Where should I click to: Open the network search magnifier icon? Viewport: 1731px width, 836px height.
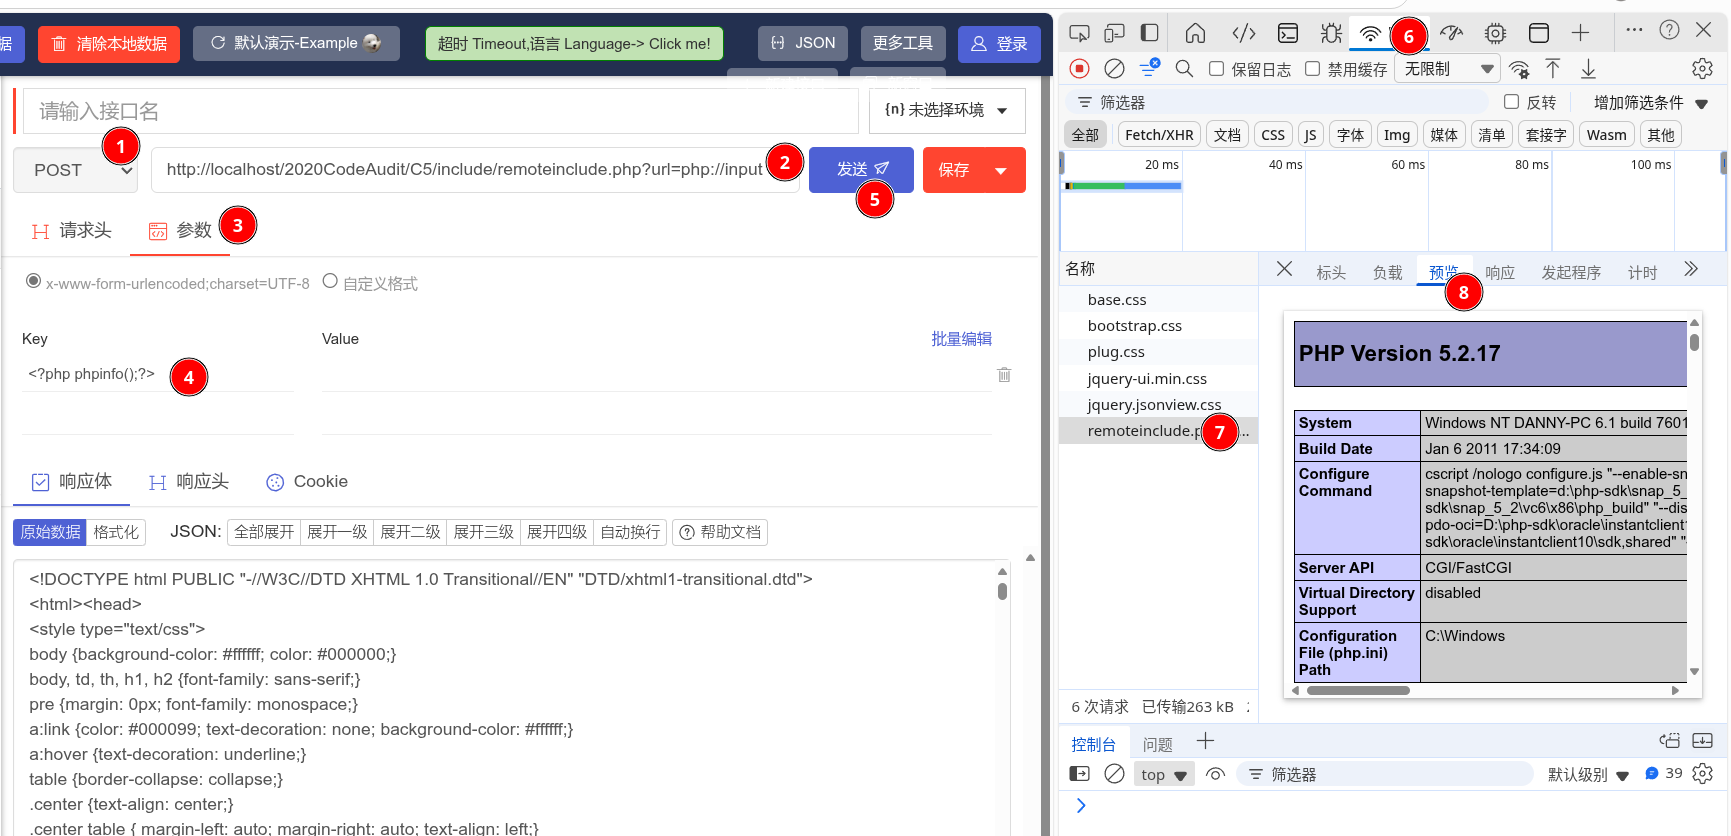1184,69
